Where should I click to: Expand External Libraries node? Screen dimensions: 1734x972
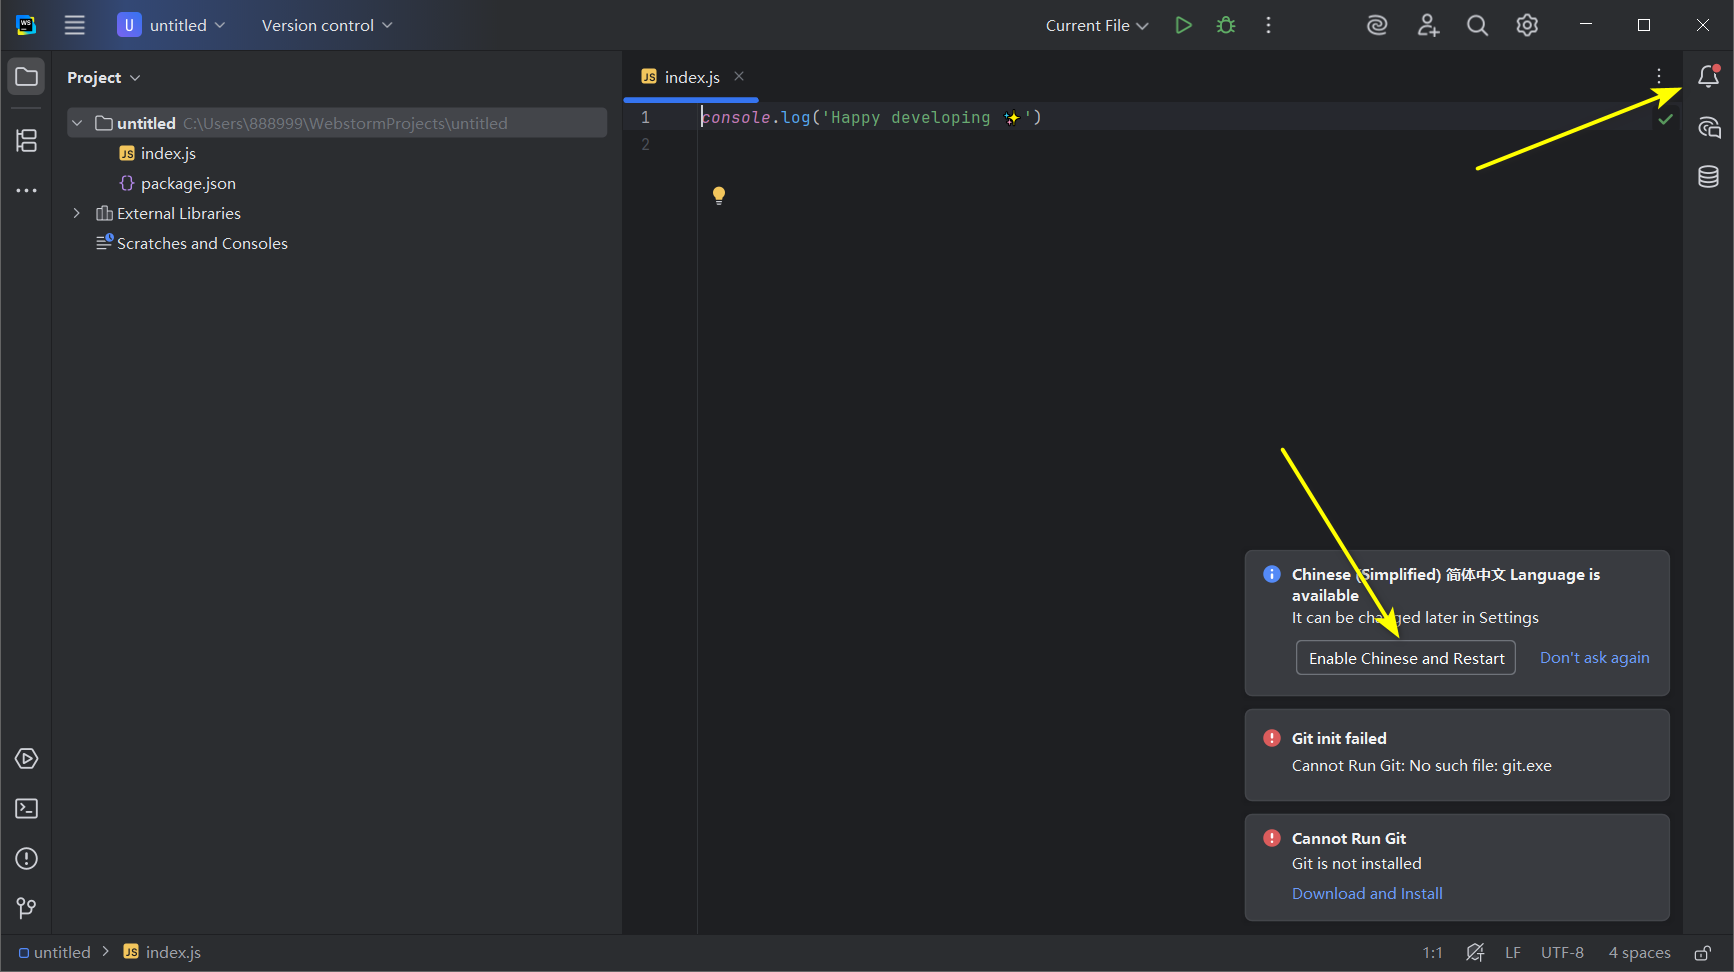point(77,213)
